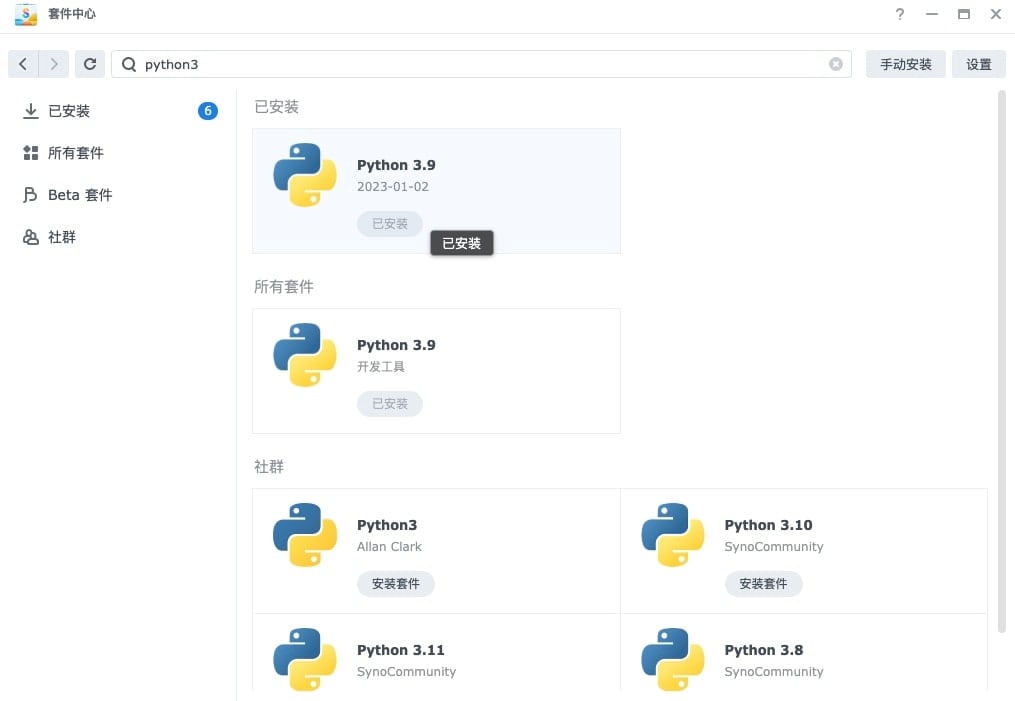This screenshot has width=1015, height=701.
Task: Click the Python 3.8 package logo
Action: (x=673, y=660)
